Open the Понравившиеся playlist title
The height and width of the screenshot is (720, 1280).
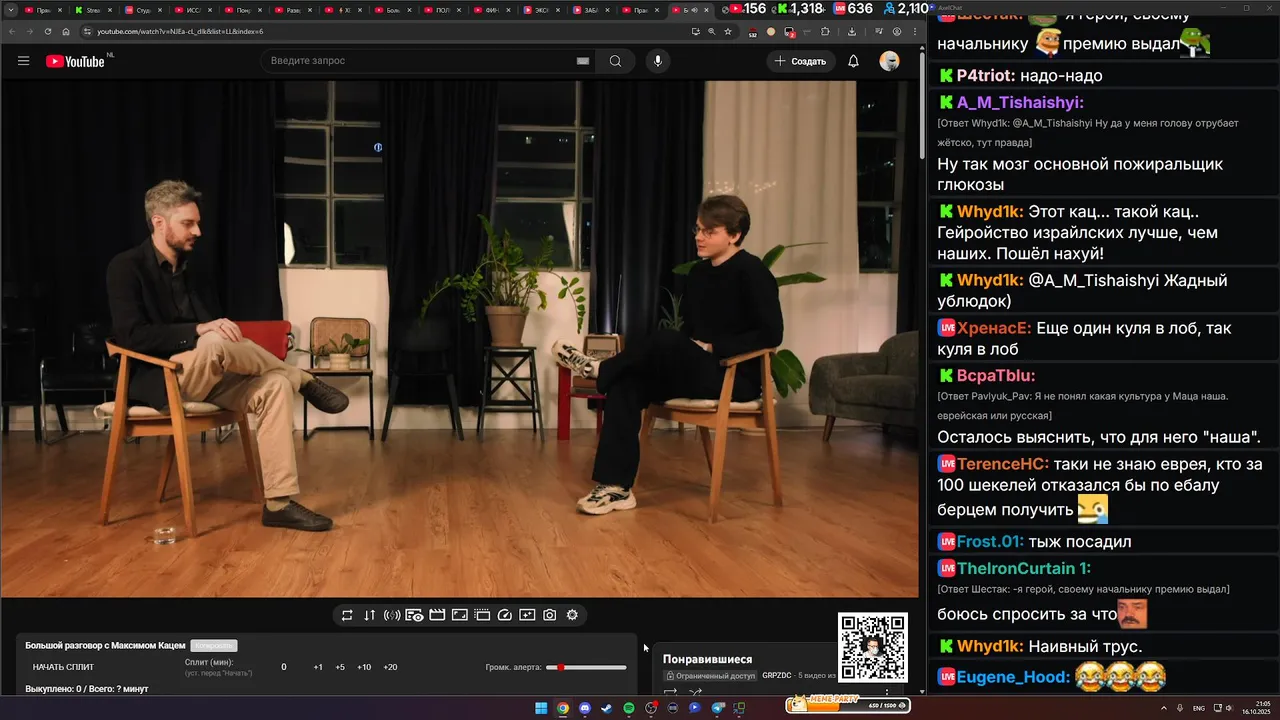click(x=707, y=659)
